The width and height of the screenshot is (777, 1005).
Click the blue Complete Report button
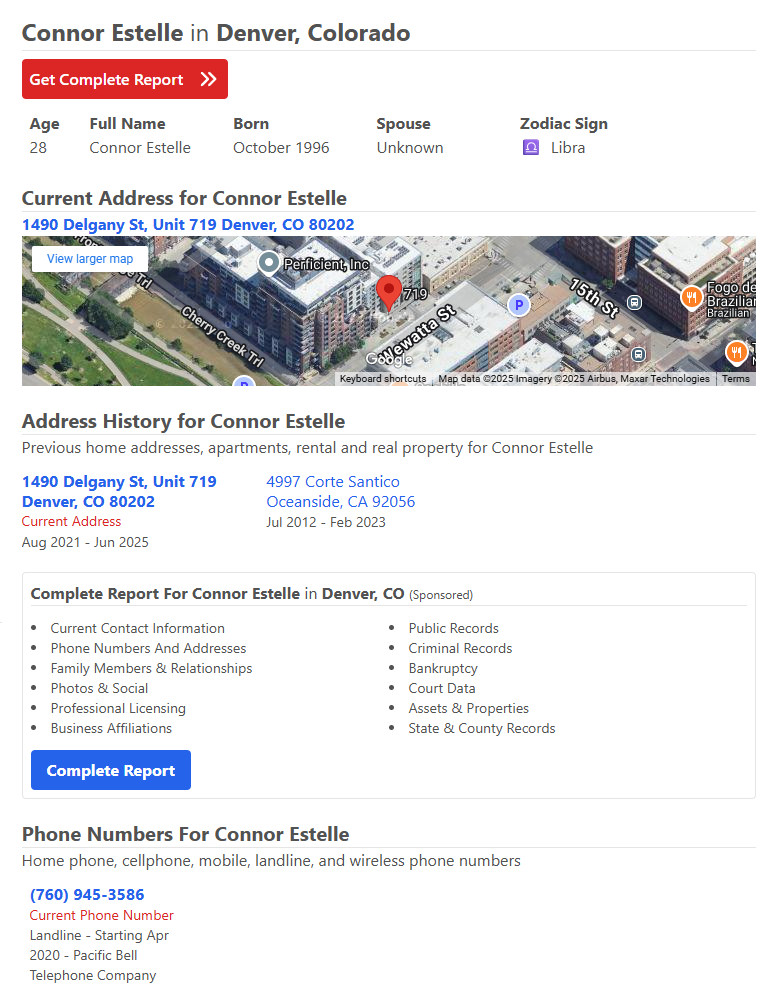click(111, 770)
